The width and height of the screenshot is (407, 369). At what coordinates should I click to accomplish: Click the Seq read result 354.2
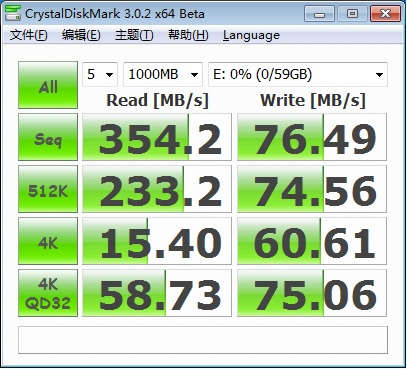[157, 137]
